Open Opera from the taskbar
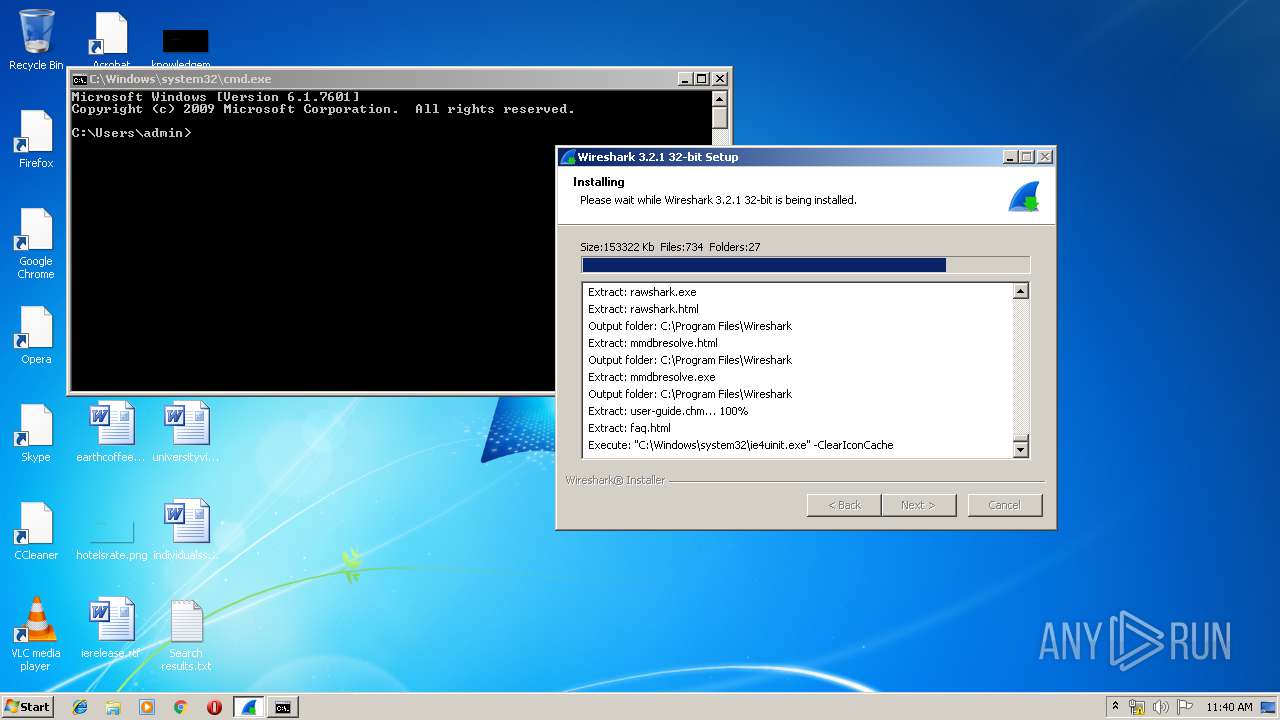 (214, 707)
